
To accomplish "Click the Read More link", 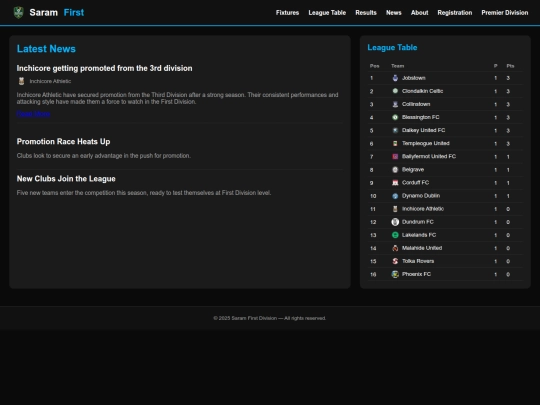I will pyautogui.click(x=33, y=114).
